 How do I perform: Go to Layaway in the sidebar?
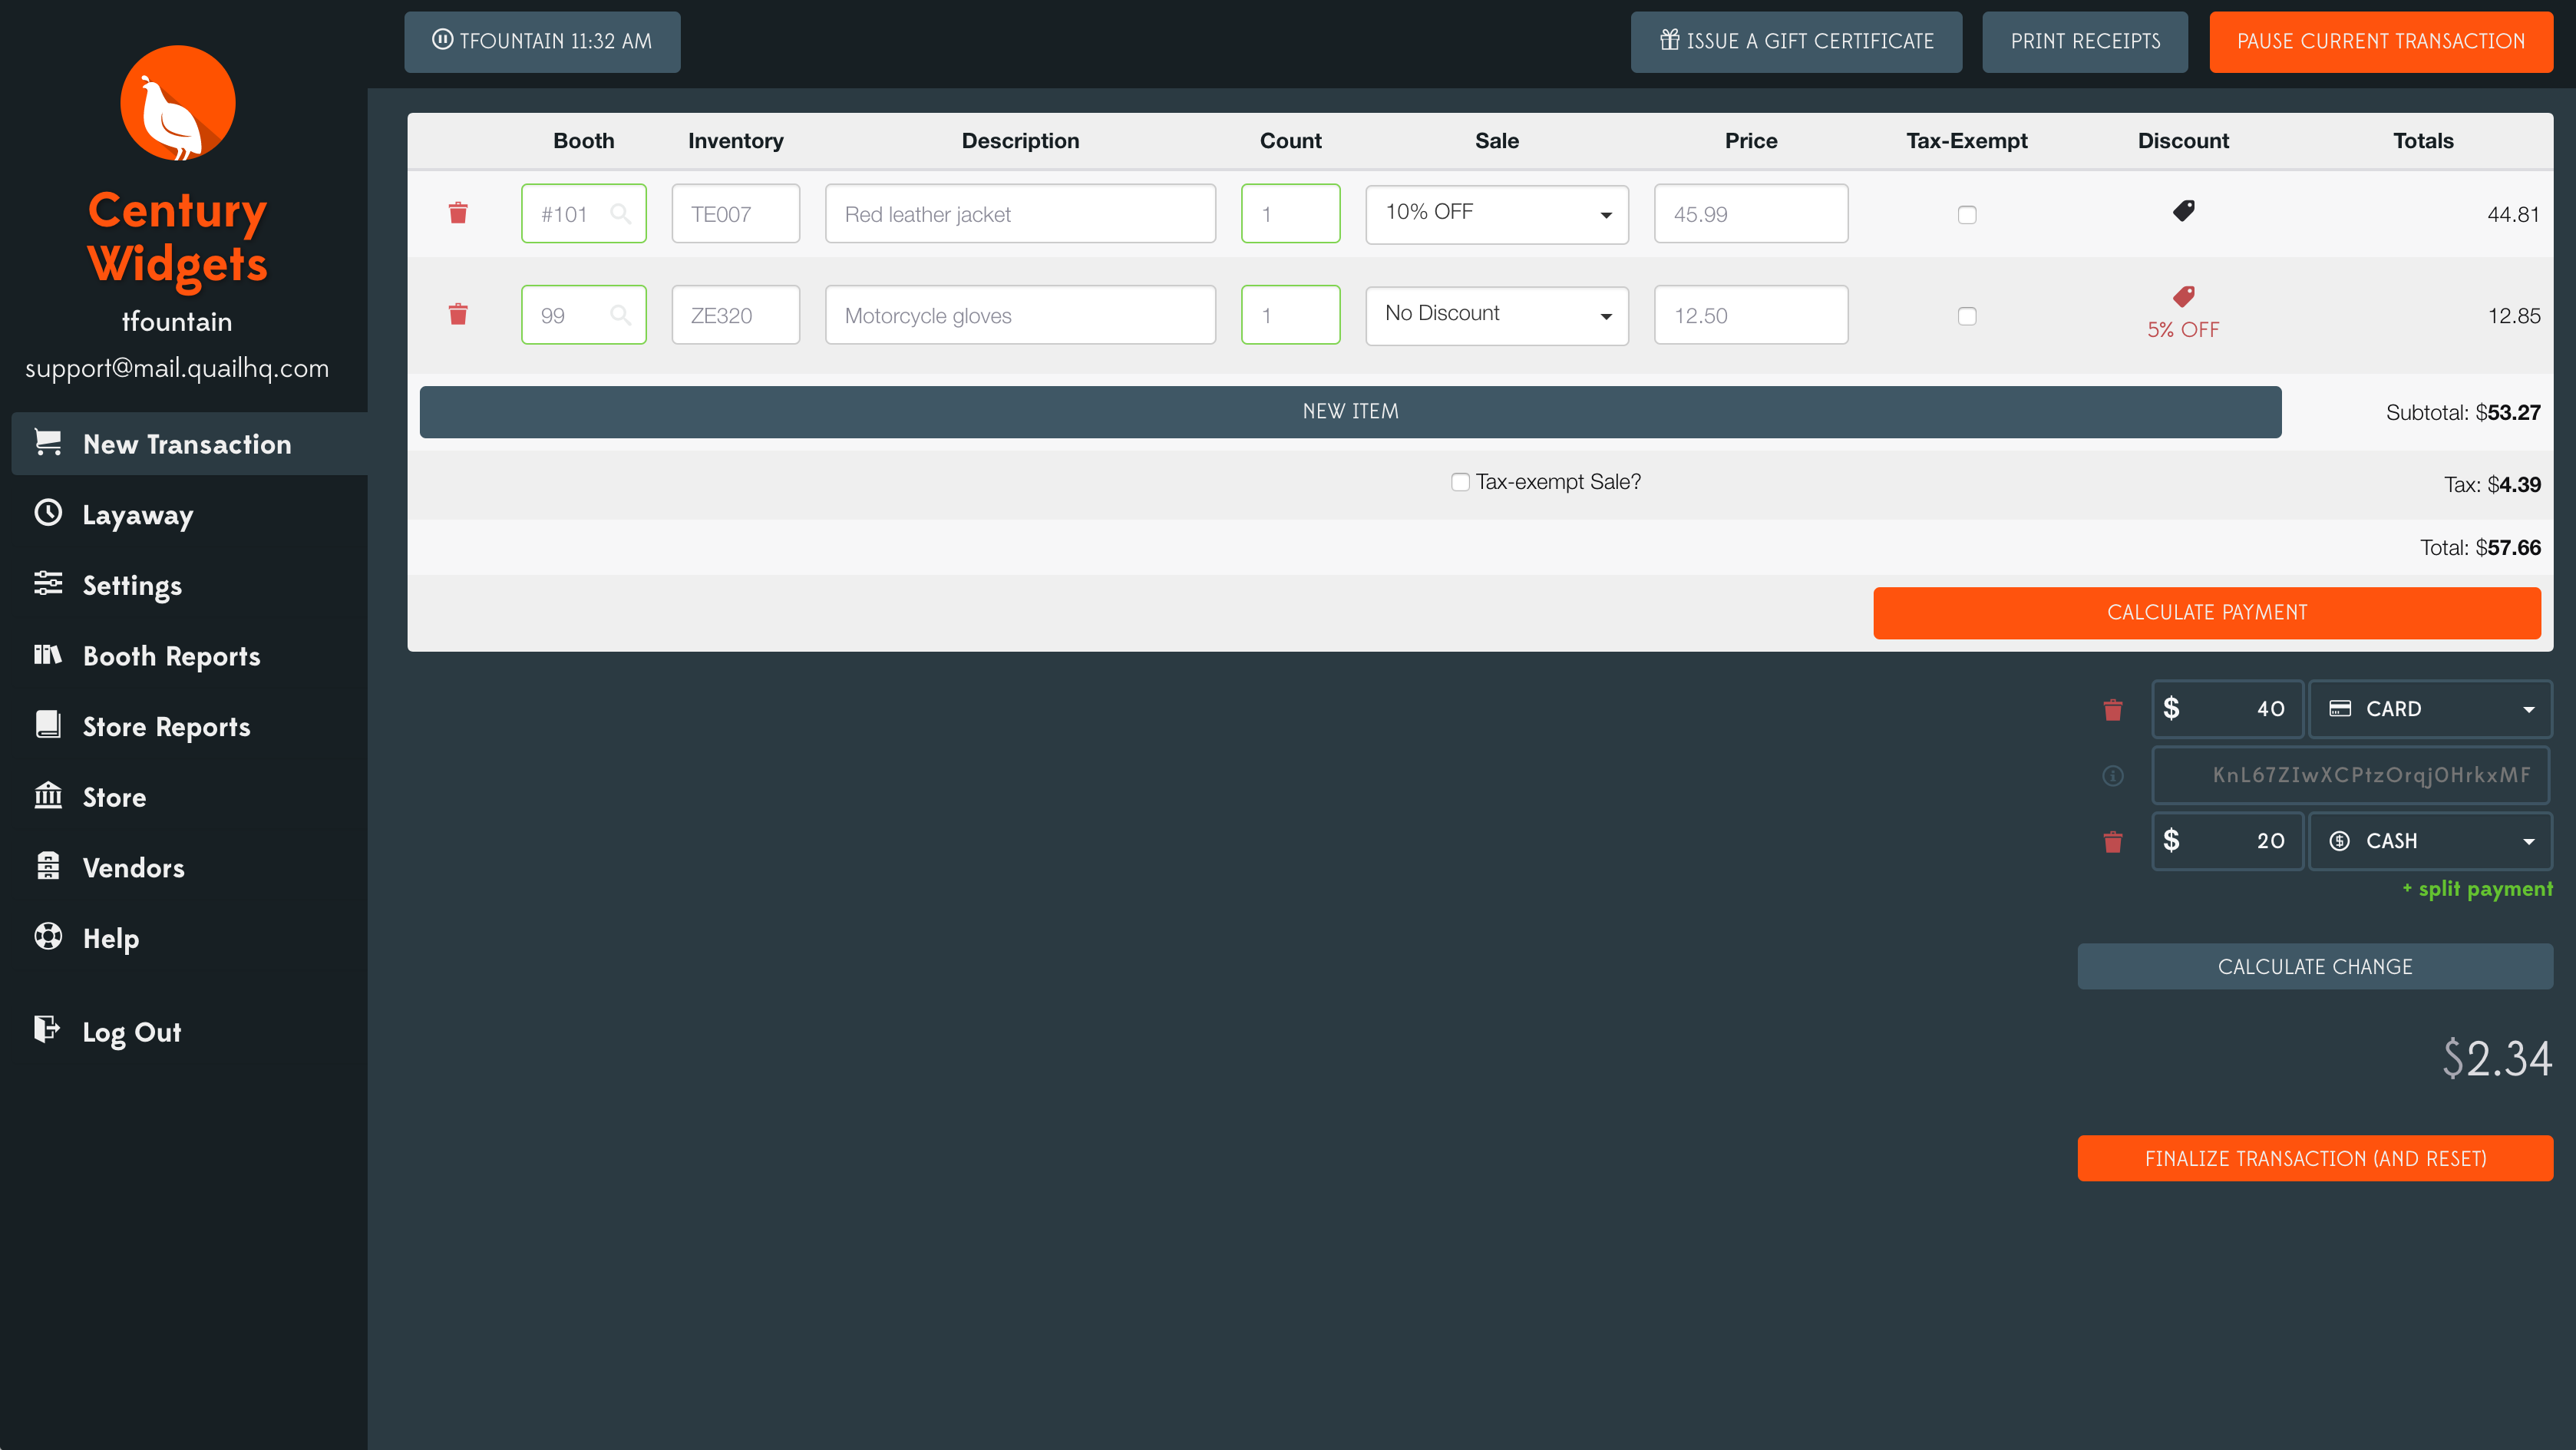point(137,515)
